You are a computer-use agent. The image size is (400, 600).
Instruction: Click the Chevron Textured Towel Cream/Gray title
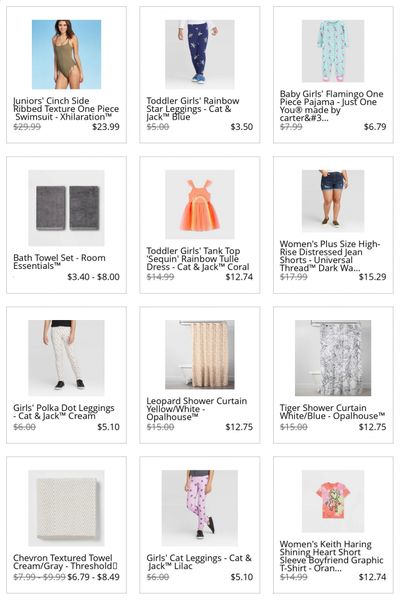pyautogui.click(x=65, y=562)
